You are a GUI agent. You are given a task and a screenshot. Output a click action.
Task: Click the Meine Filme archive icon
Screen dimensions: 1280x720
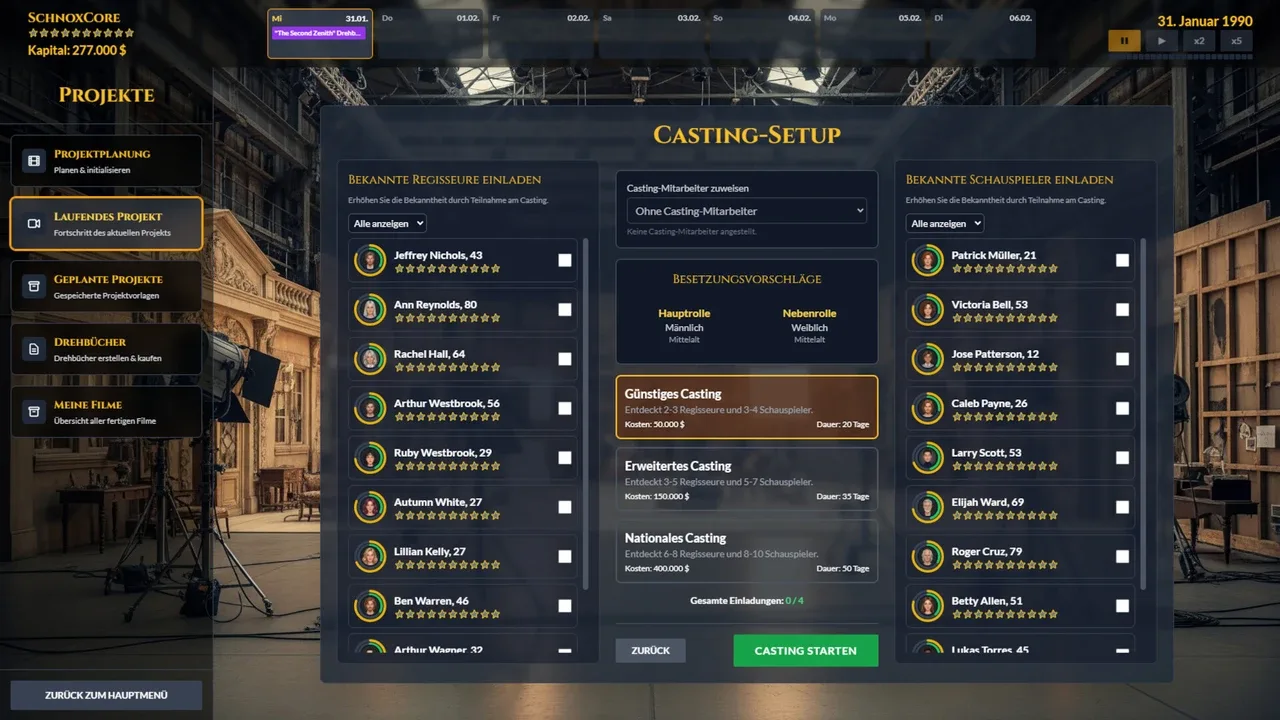tap(34, 412)
